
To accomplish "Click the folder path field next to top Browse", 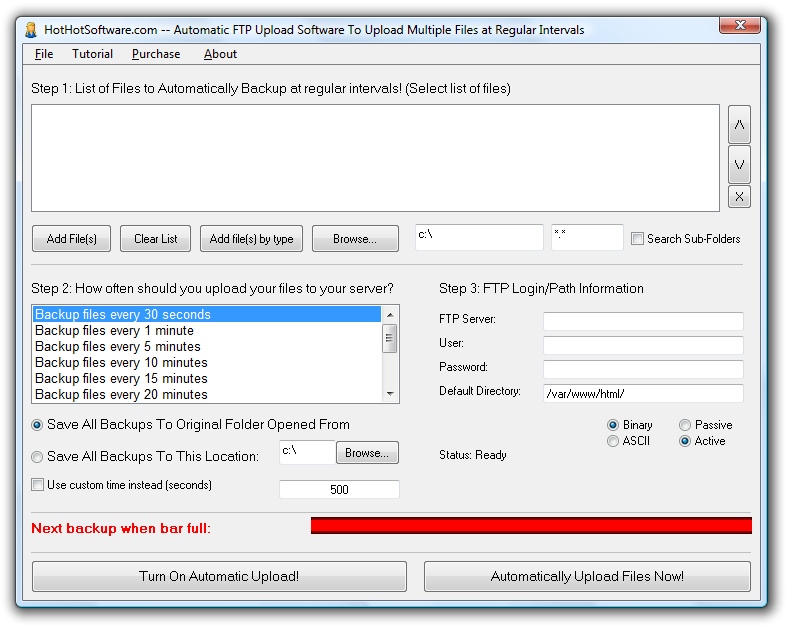I will click(479, 237).
